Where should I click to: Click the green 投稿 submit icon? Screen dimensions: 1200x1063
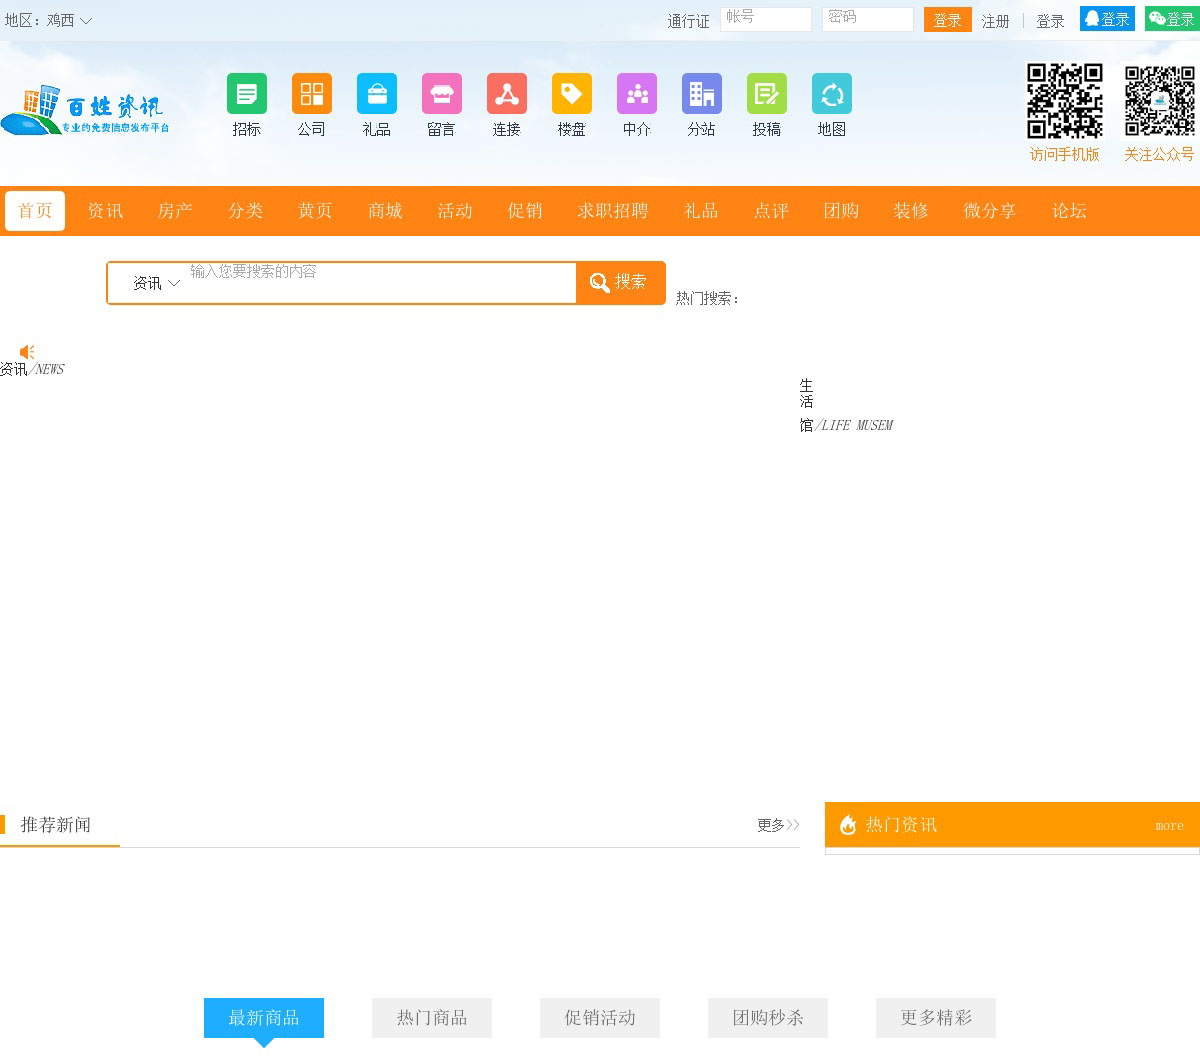tap(766, 94)
